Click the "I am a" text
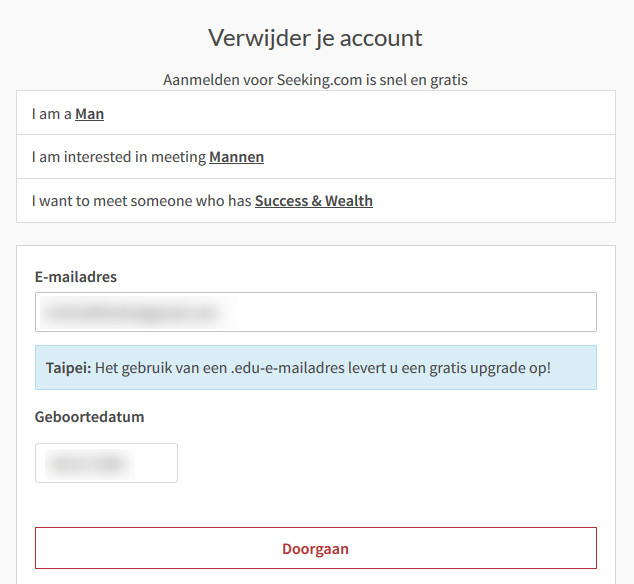The image size is (634, 584). point(51,114)
